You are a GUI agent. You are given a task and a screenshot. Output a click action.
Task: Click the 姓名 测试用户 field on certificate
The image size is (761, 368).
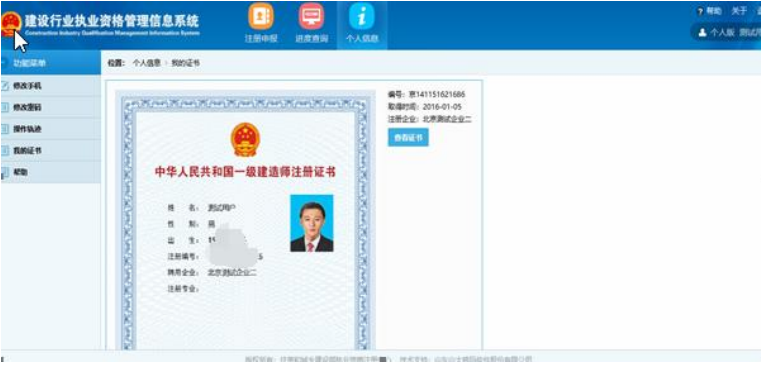tap(201, 208)
